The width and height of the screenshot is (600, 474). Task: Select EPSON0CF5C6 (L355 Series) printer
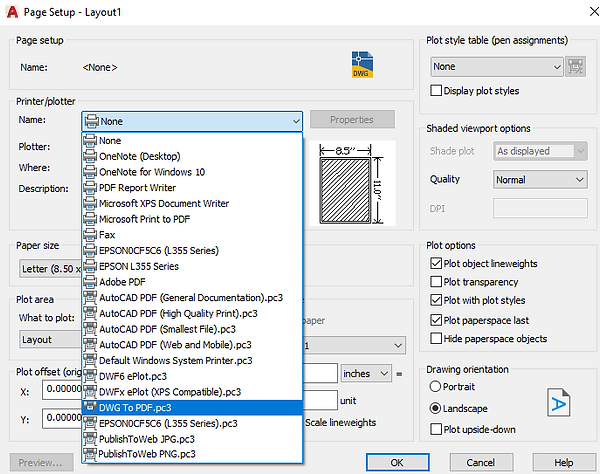(192, 250)
